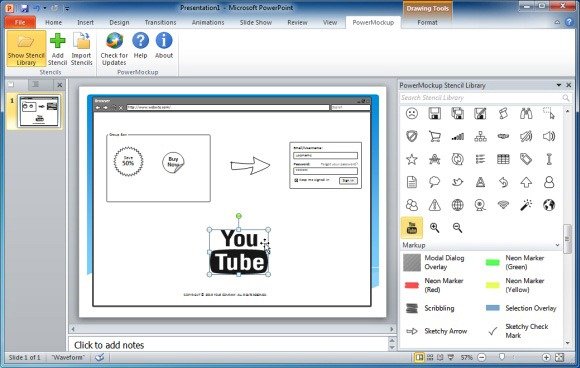The height and width of the screenshot is (368, 580).
Task: Switch to the Outline pane tab
Action: coord(36,85)
